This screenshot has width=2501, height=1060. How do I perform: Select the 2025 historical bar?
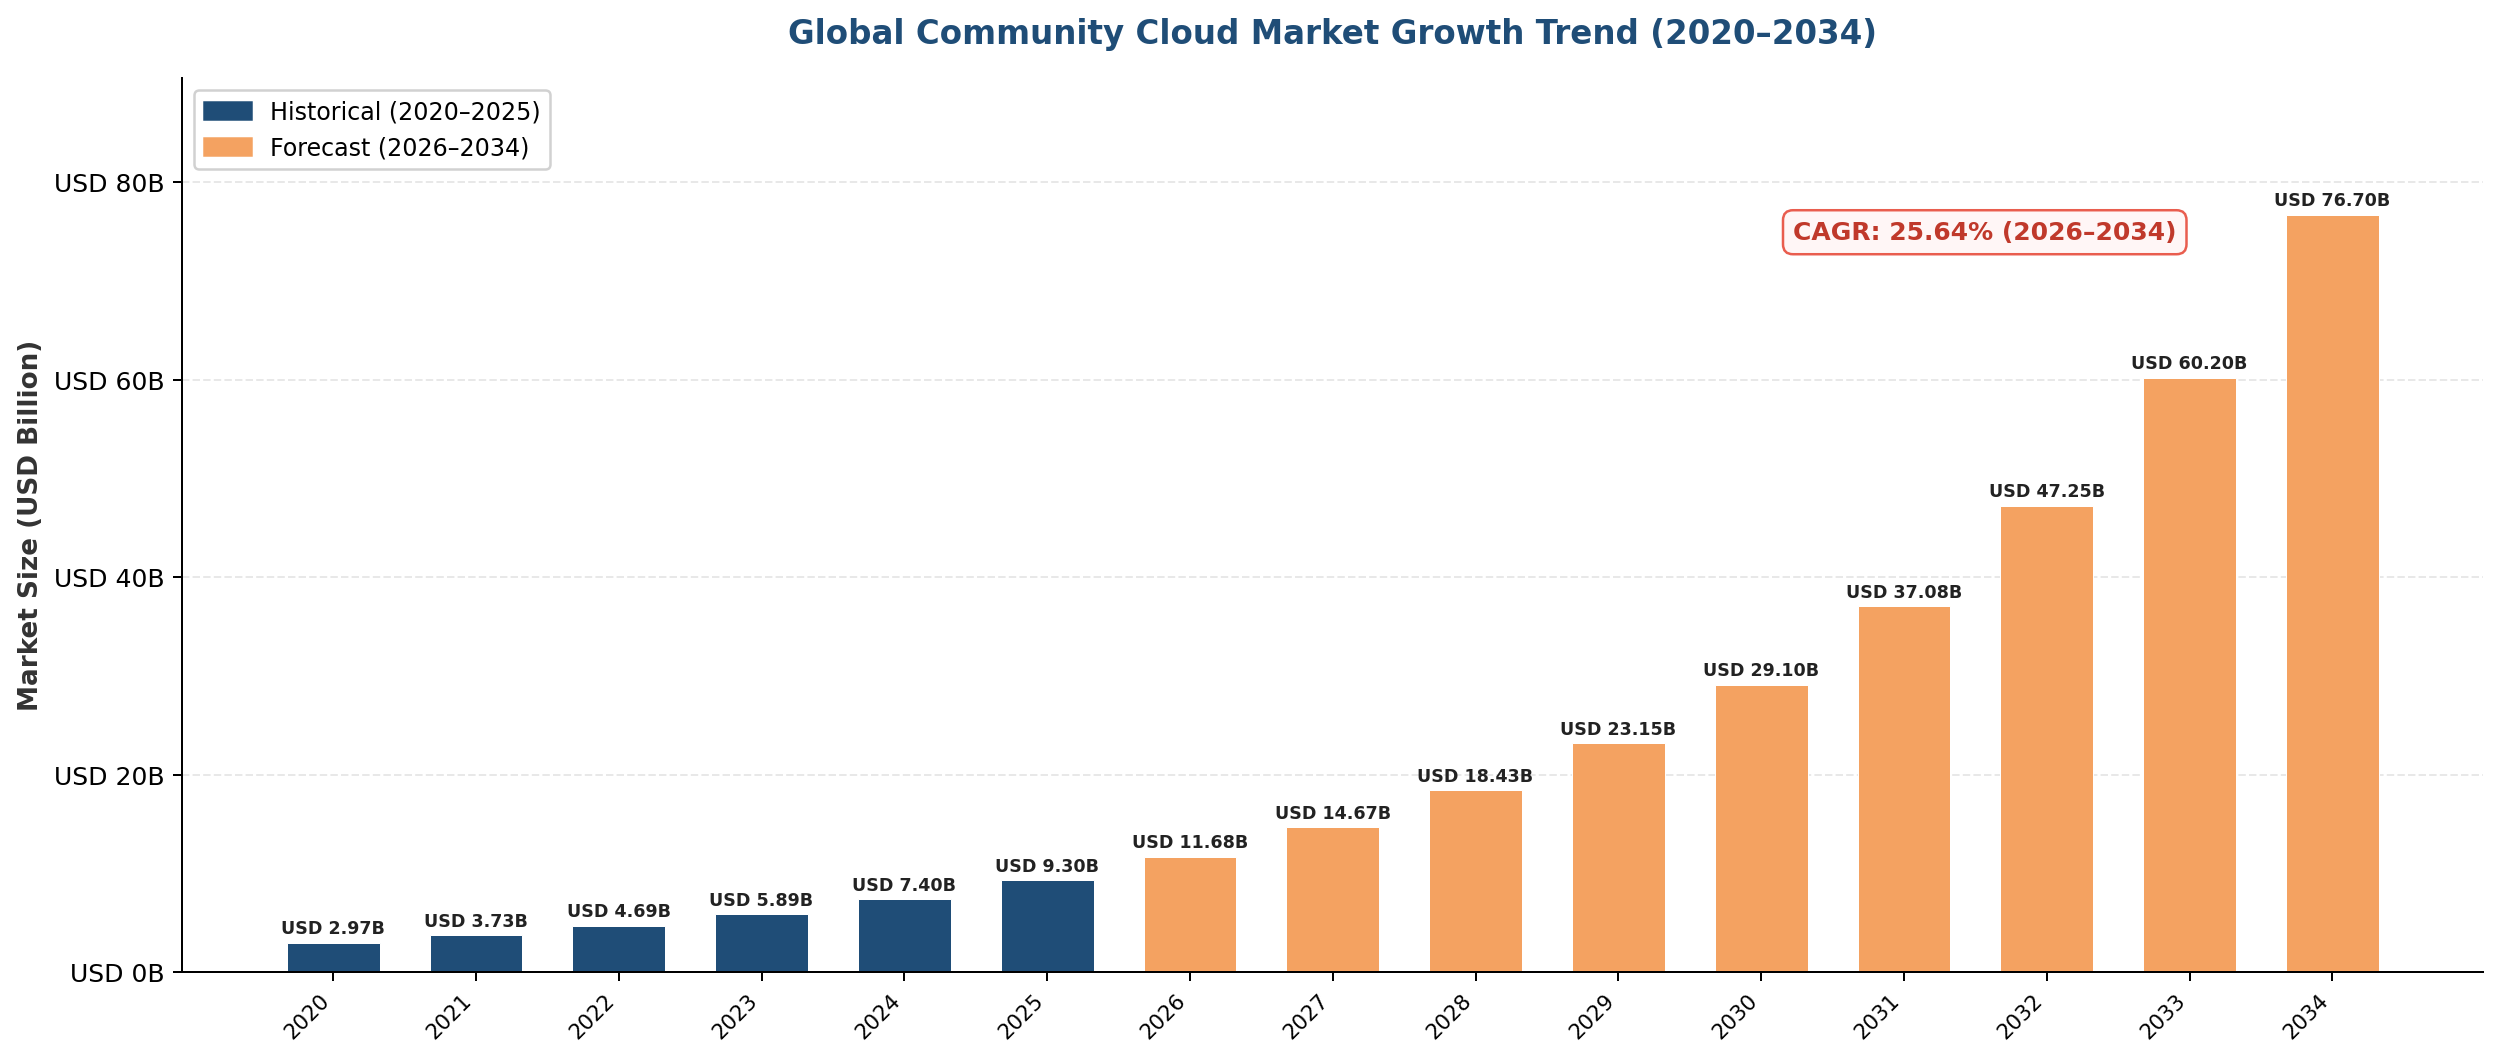click(x=1047, y=926)
